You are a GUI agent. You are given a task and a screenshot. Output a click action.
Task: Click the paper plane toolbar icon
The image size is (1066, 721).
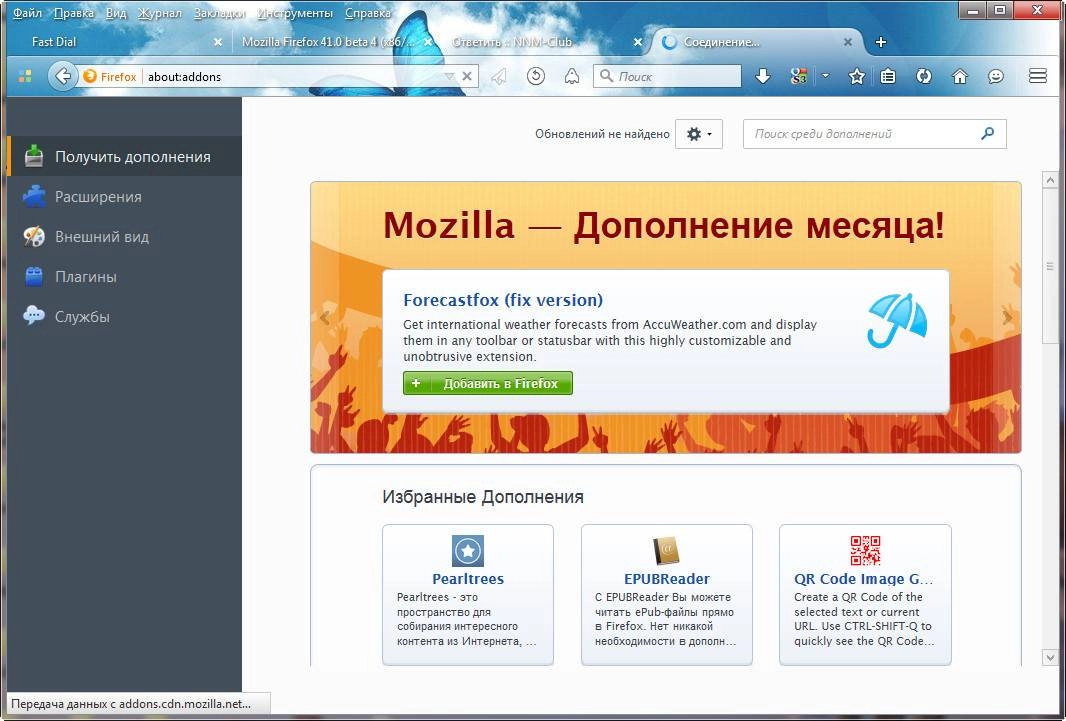(499, 77)
